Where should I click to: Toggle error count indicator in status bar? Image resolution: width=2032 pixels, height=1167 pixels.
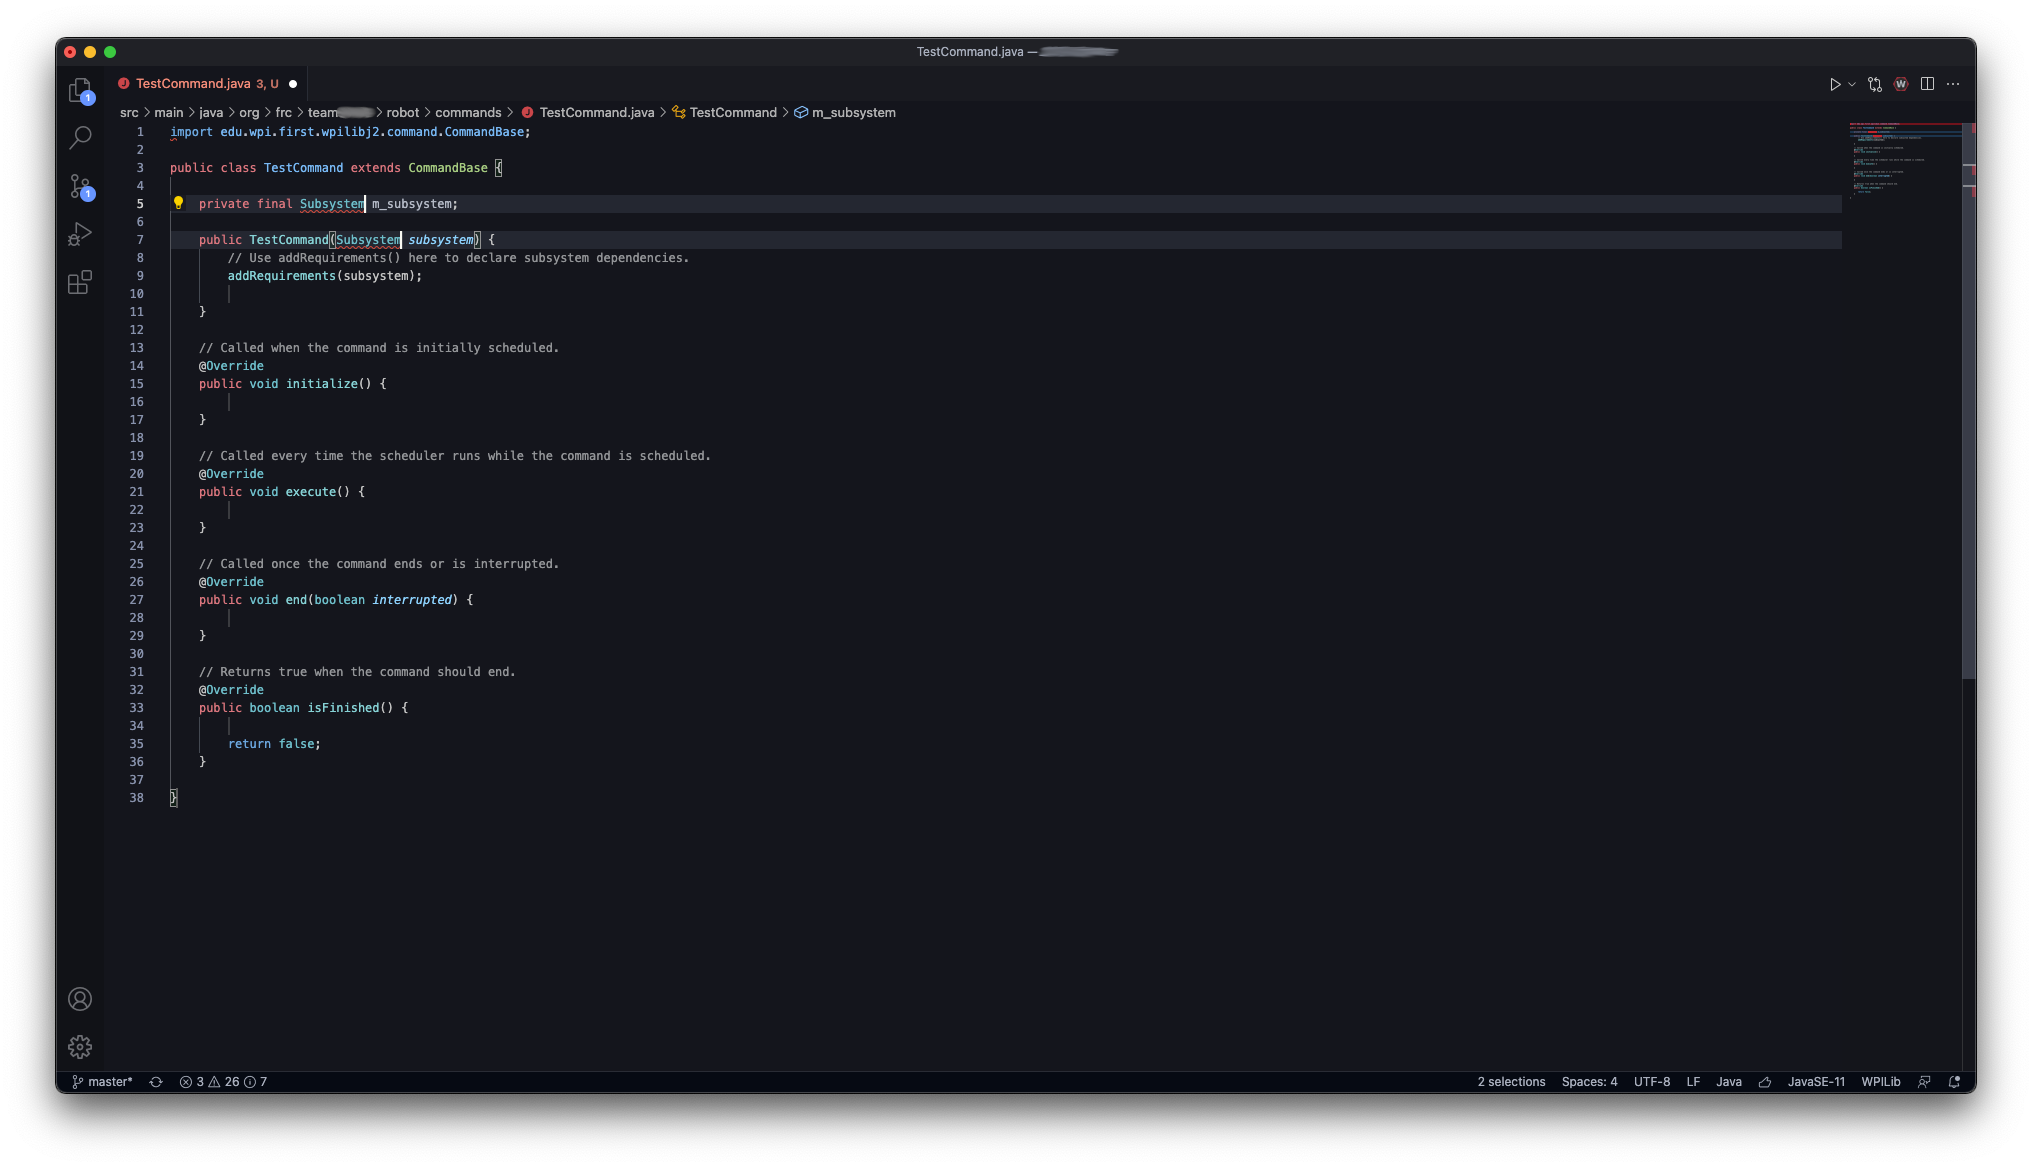(195, 1082)
